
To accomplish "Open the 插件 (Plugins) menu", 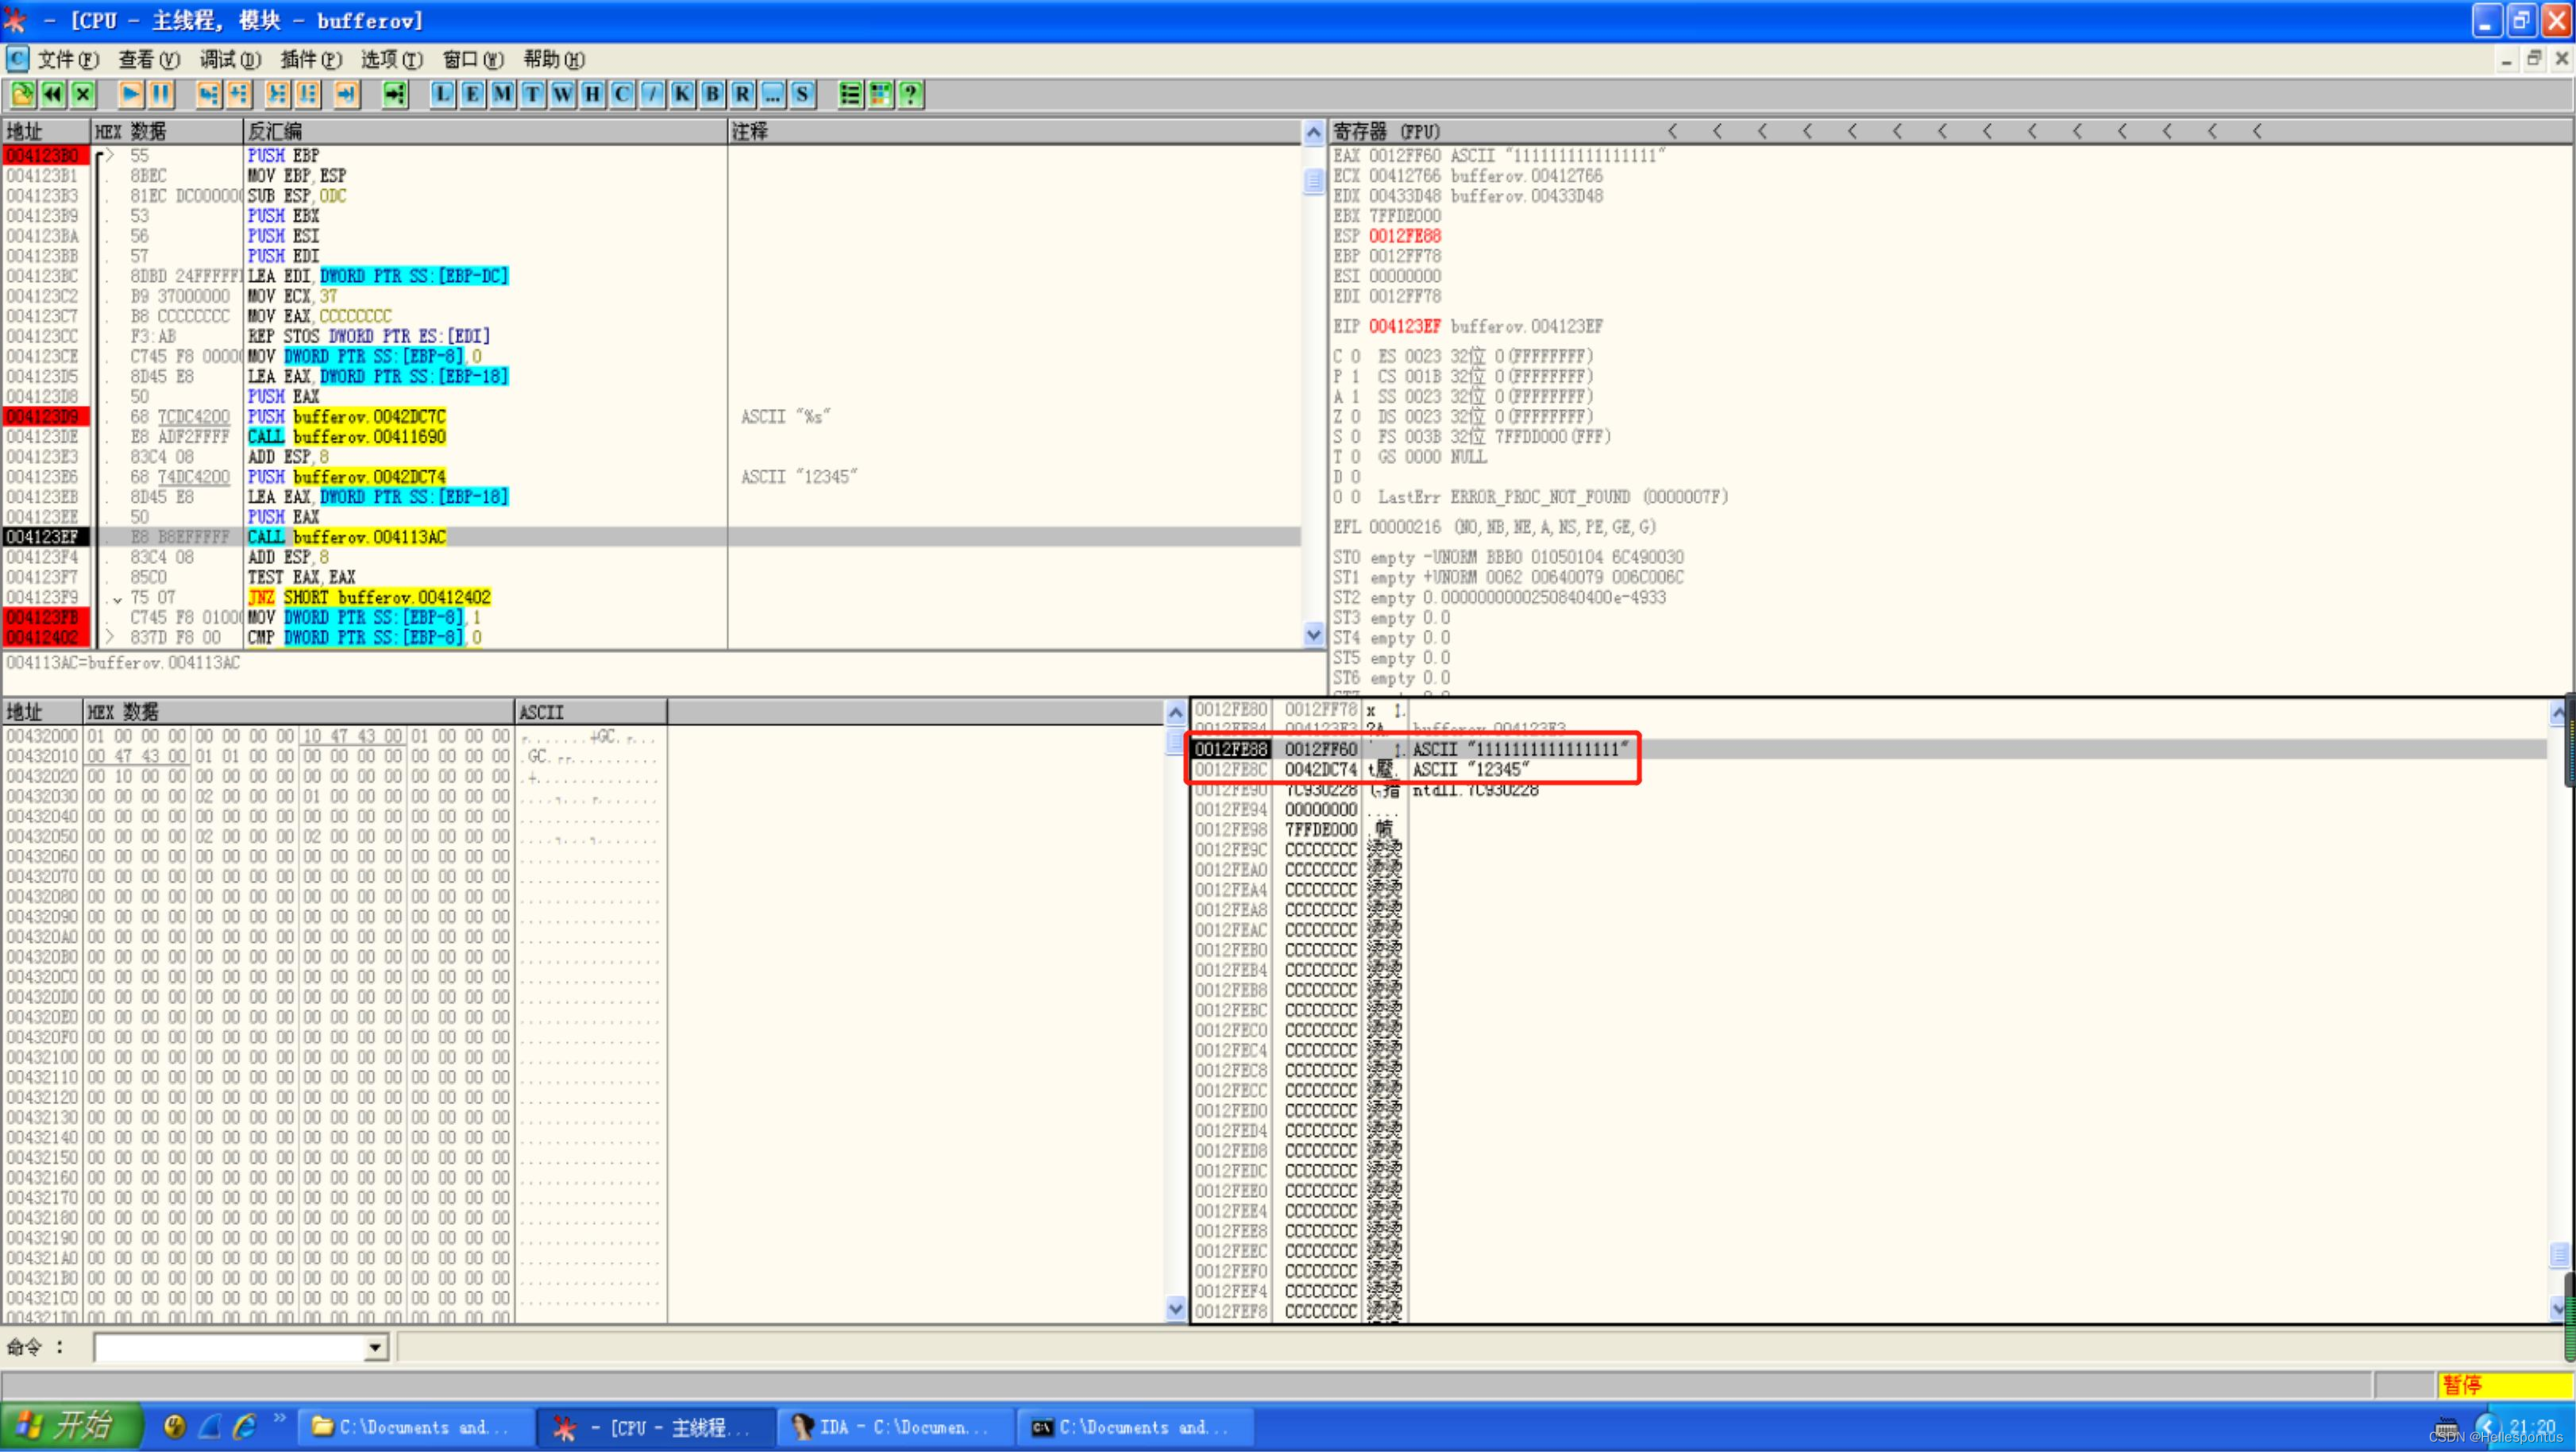I will (311, 60).
